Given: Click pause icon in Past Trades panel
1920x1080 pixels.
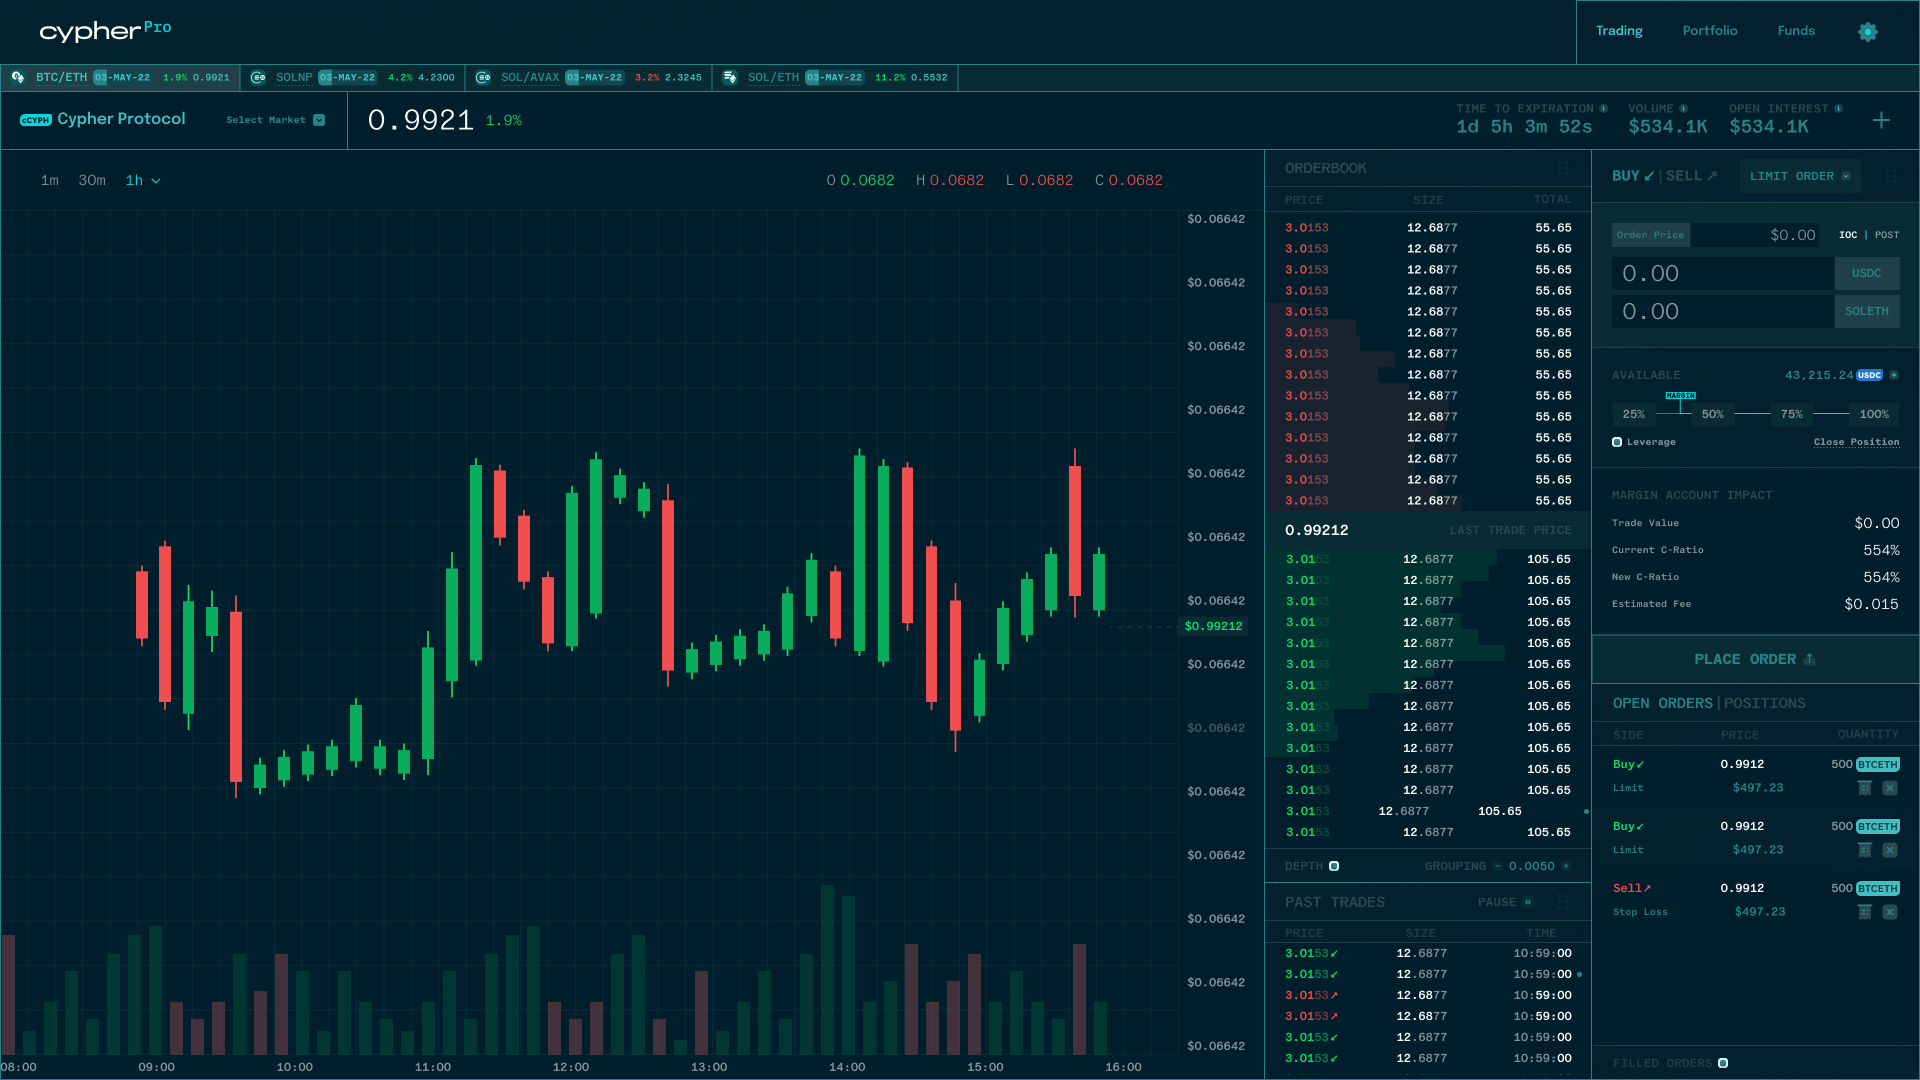Looking at the screenshot, I should (x=1528, y=902).
